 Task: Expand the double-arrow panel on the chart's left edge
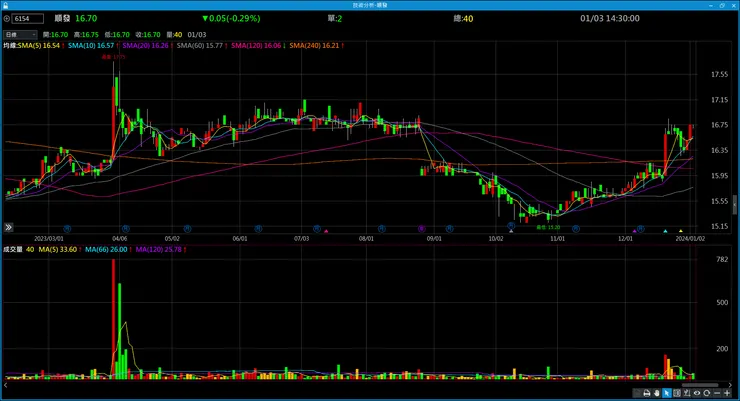click(x=8, y=227)
